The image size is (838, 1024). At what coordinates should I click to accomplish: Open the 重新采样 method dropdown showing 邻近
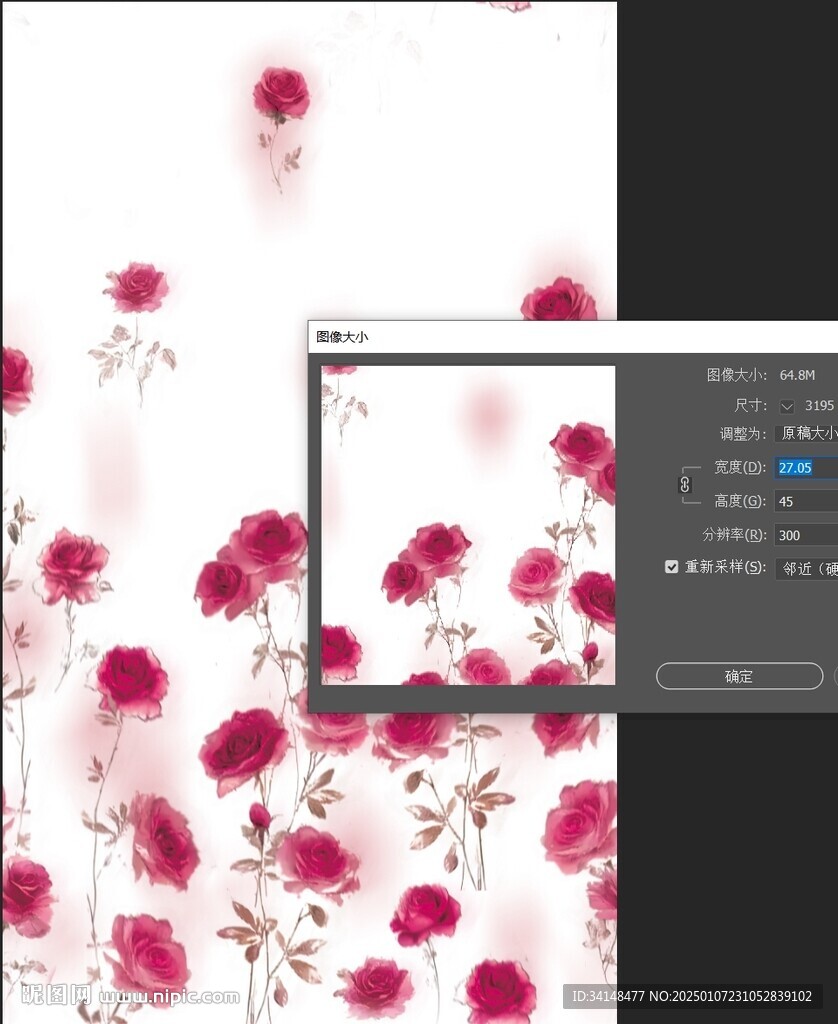808,568
